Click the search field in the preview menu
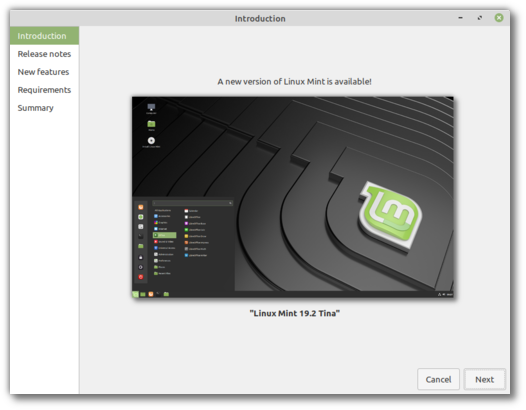 click(x=192, y=203)
